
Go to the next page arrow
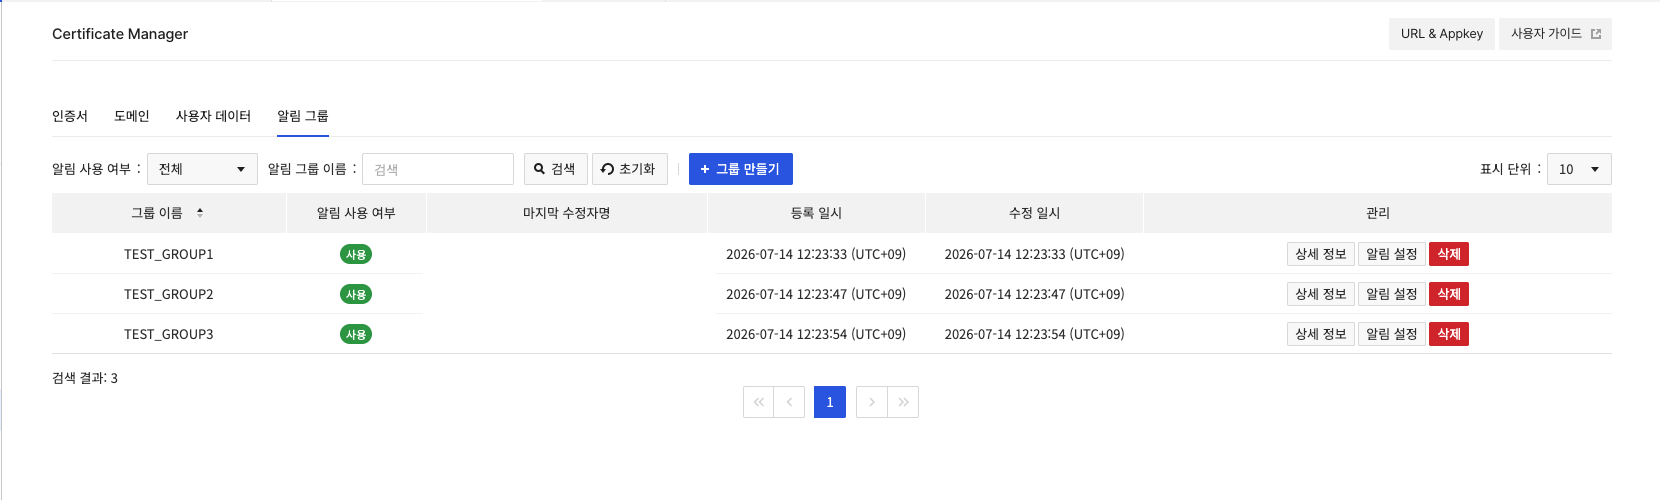coord(872,402)
